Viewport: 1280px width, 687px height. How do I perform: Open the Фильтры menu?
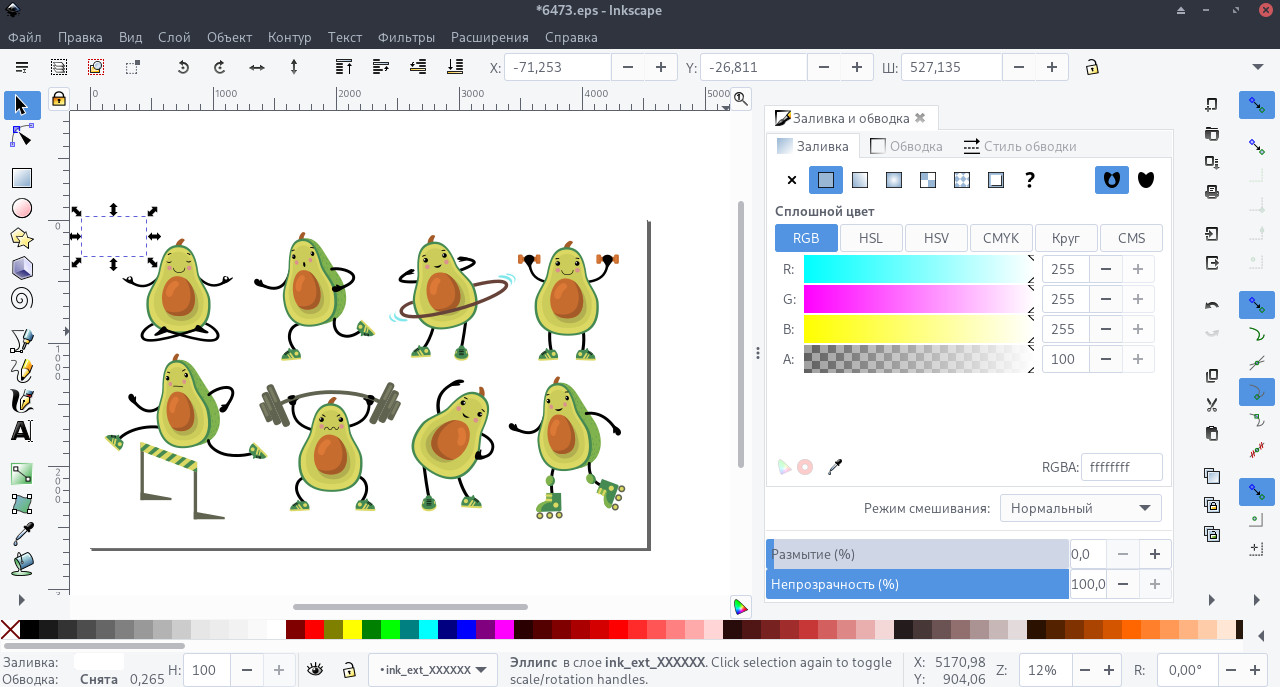point(406,37)
